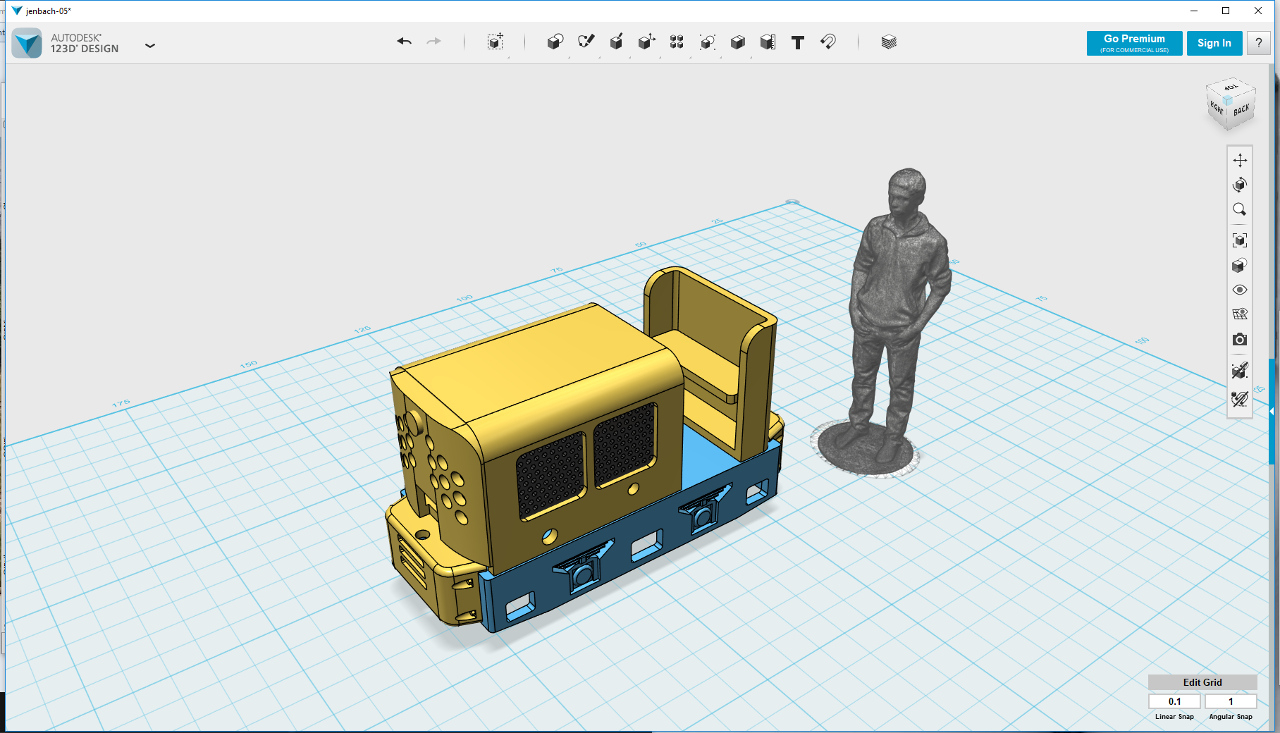The image size is (1280, 733).
Task: Open the Grouping tool menu
Action: pyautogui.click(x=707, y=42)
